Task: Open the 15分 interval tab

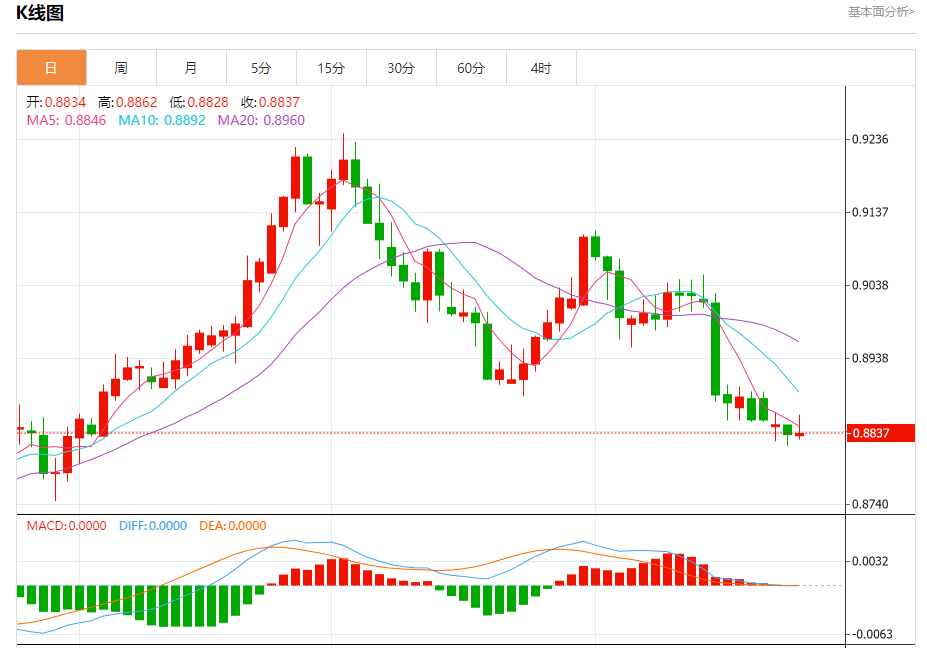Action: pos(331,68)
